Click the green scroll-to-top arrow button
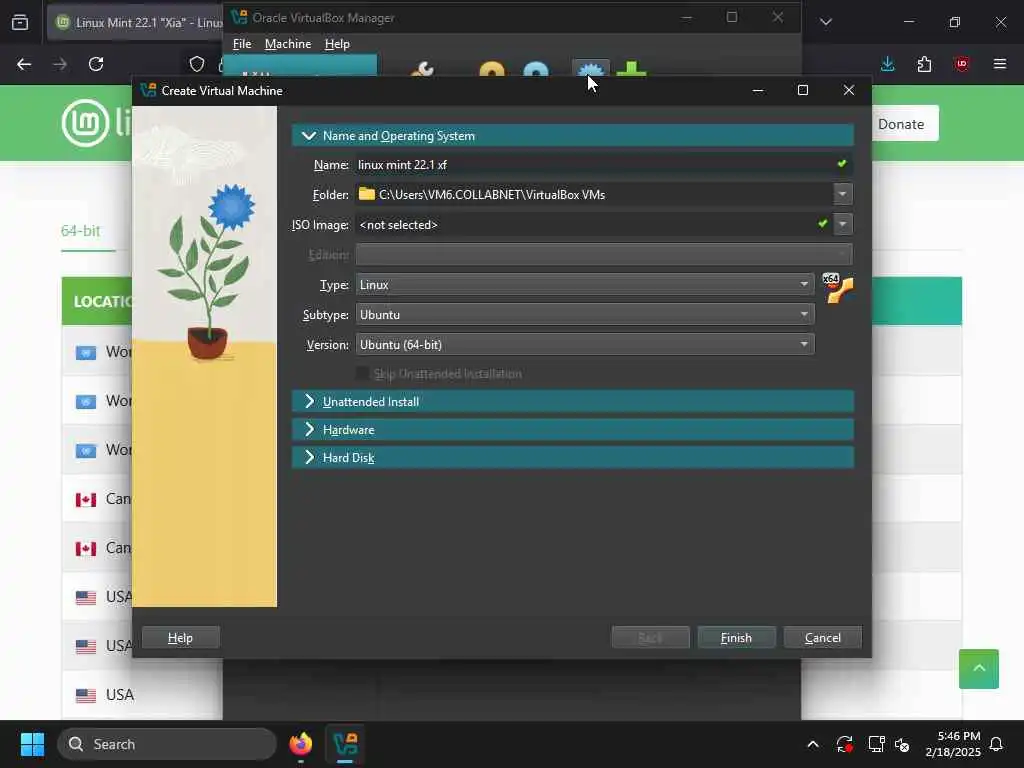1024x768 pixels. [x=978, y=669]
